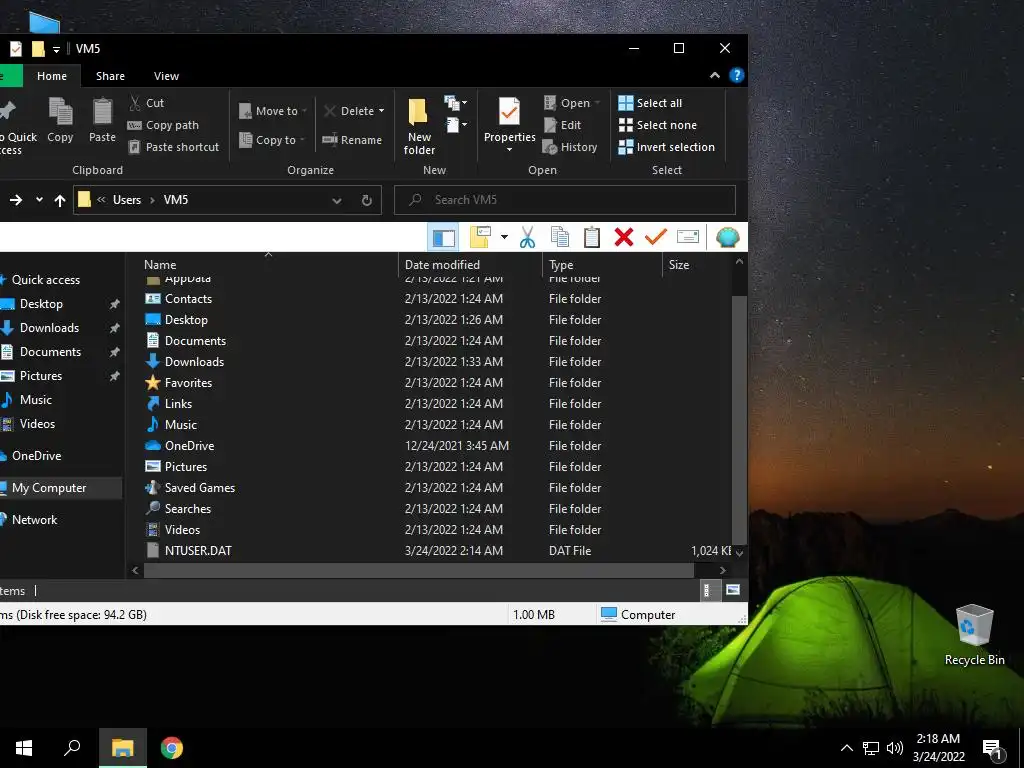Collapse the ribbon with the chevron
Image resolution: width=1024 pixels, height=768 pixels.
click(715, 76)
